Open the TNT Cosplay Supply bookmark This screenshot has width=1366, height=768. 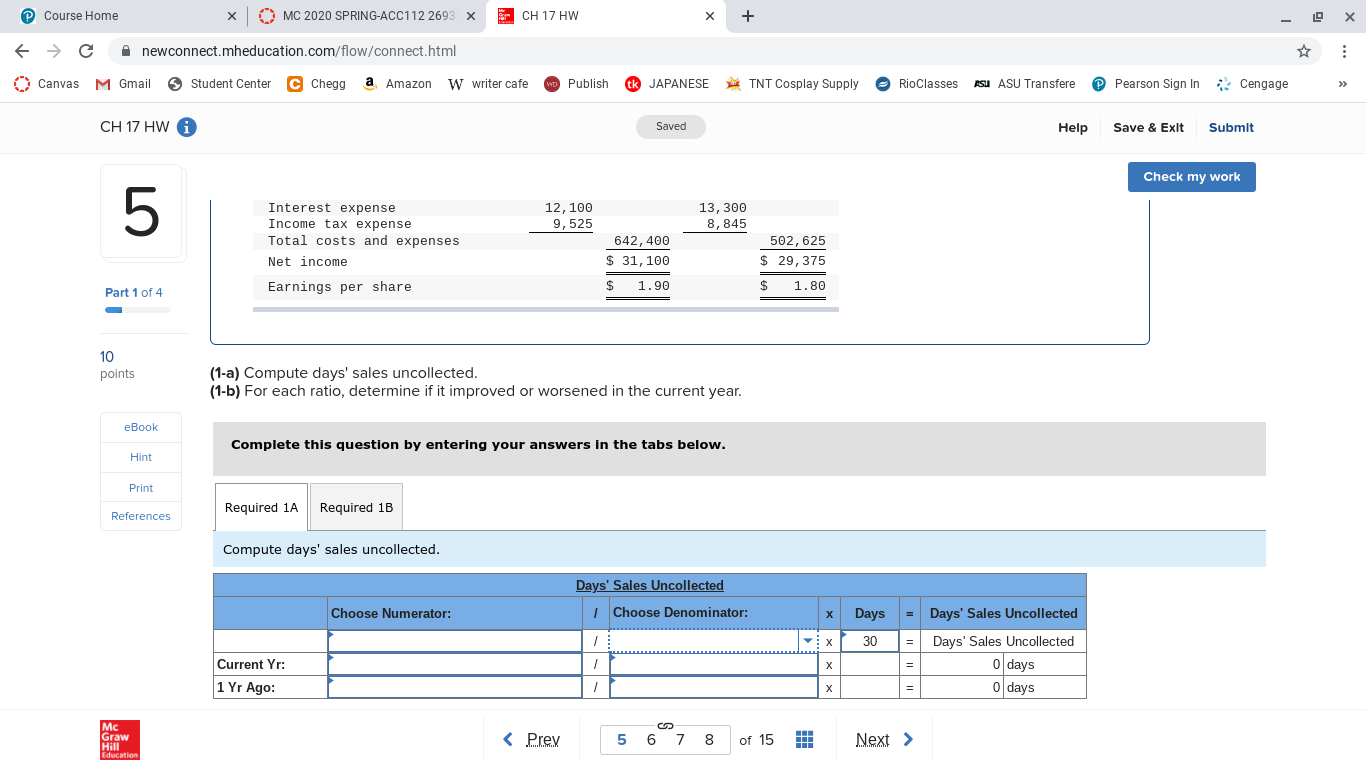pyautogui.click(x=792, y=84)
